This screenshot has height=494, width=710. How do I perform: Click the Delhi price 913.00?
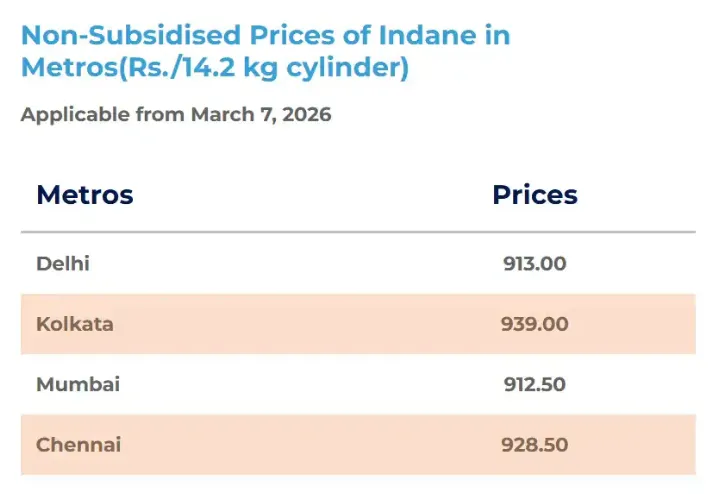[x=534, y=264]
